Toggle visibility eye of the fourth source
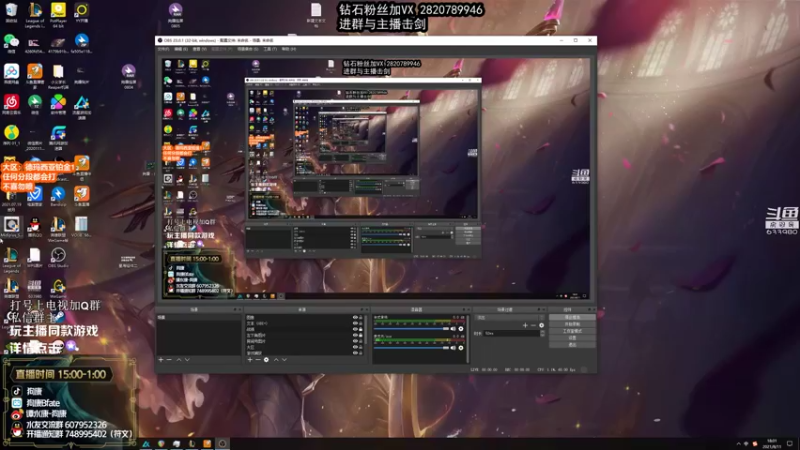 click(355, 335)
